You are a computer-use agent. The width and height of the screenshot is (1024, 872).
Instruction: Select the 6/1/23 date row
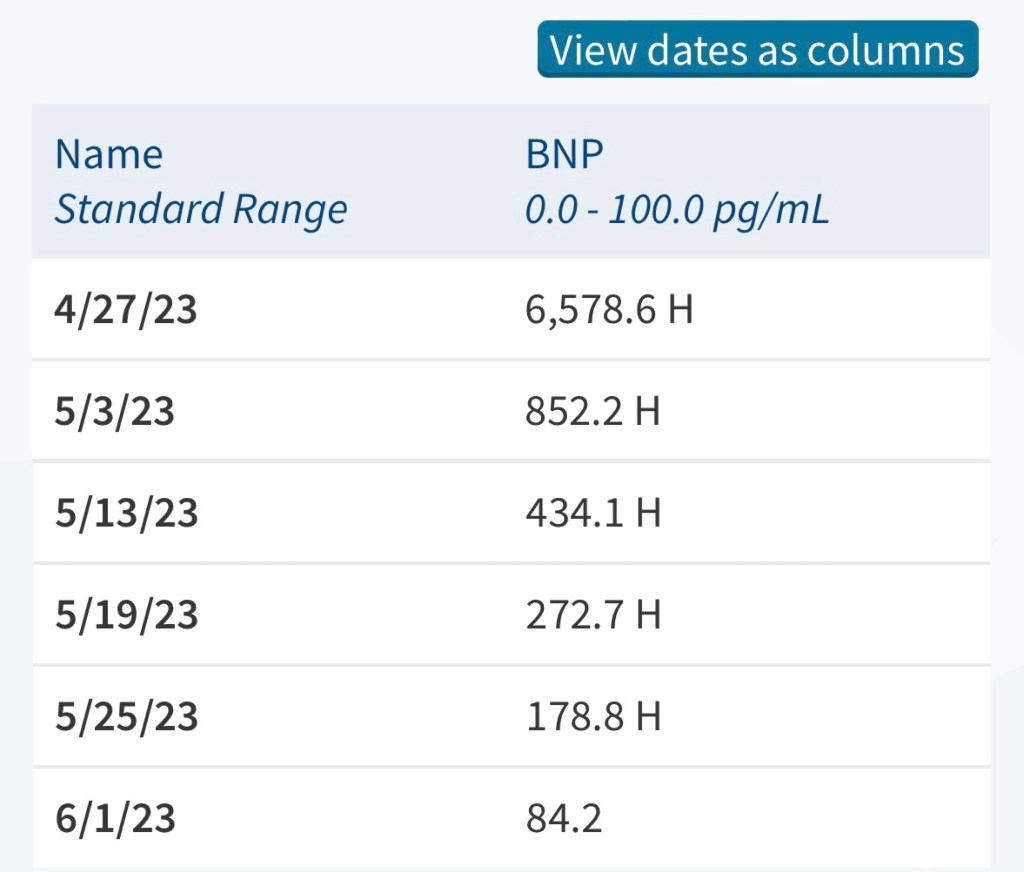click(114, 819)
